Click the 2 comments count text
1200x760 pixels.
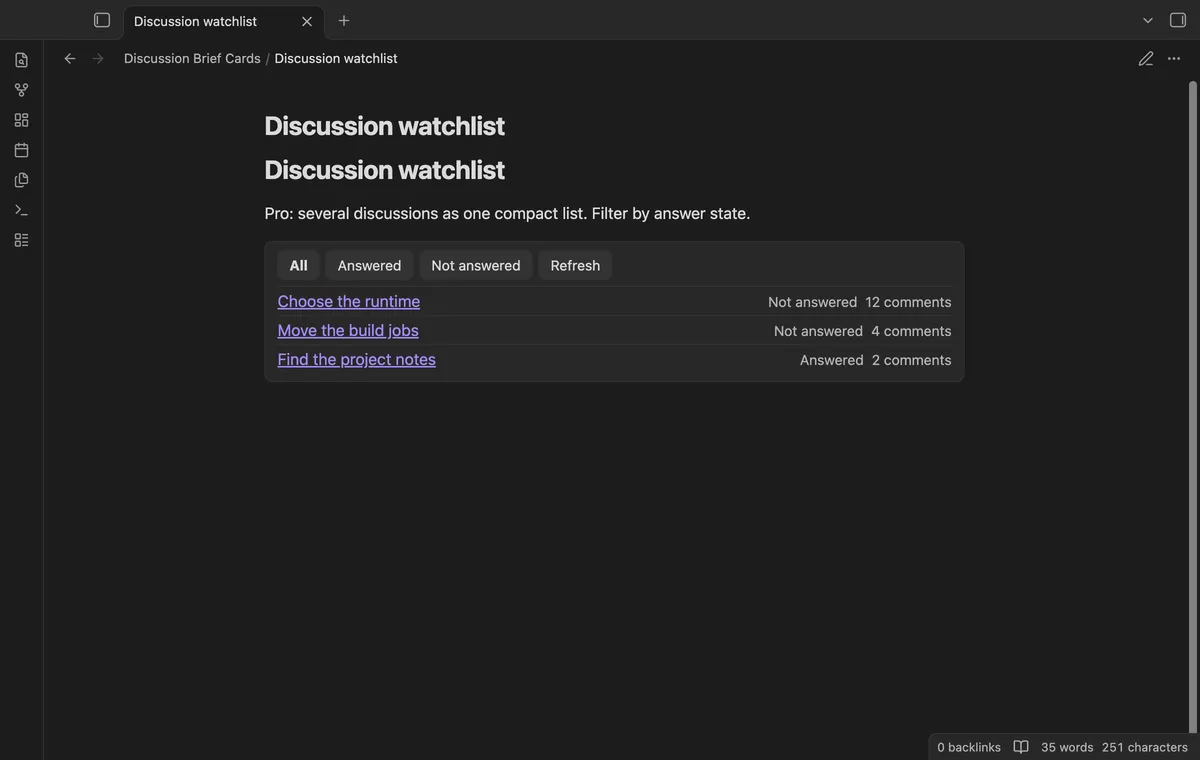click(x=911, y=360)
